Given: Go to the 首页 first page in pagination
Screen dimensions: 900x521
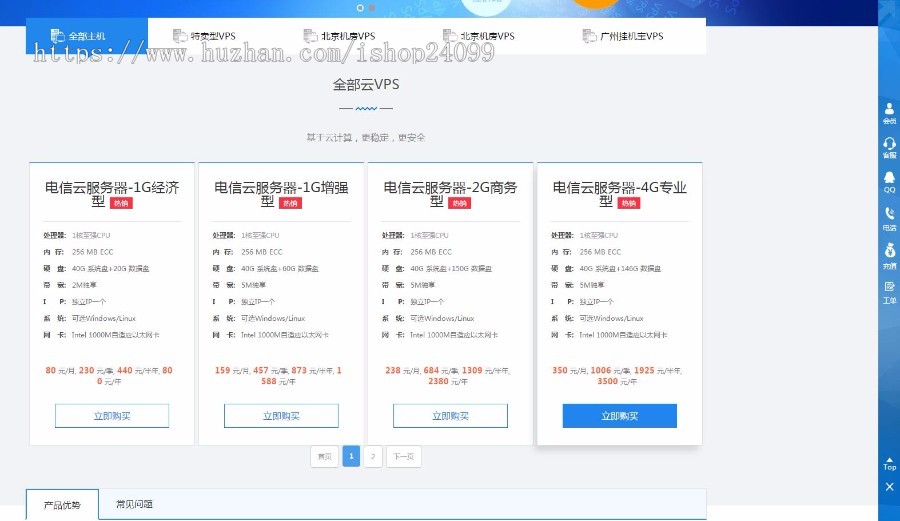Looking at the screenshot, I should [324, 457].
